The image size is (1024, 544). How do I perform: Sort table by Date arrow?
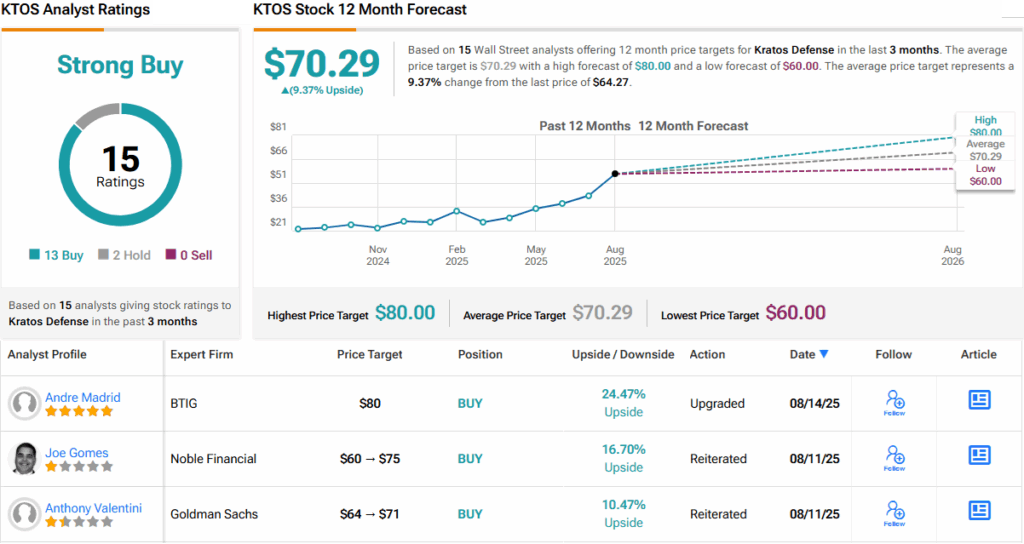click(x=824, y=354)
